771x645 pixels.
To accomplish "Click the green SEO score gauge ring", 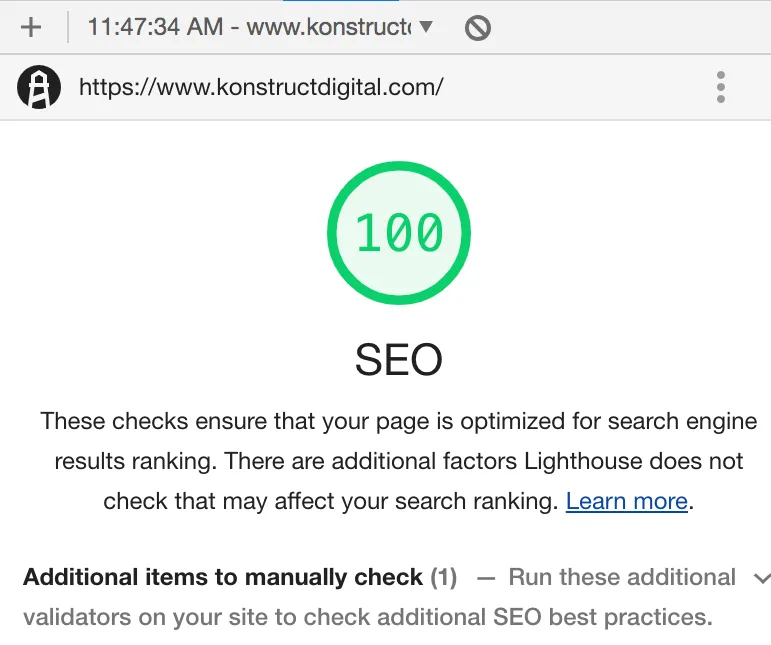I will click(x=399, y=233).
